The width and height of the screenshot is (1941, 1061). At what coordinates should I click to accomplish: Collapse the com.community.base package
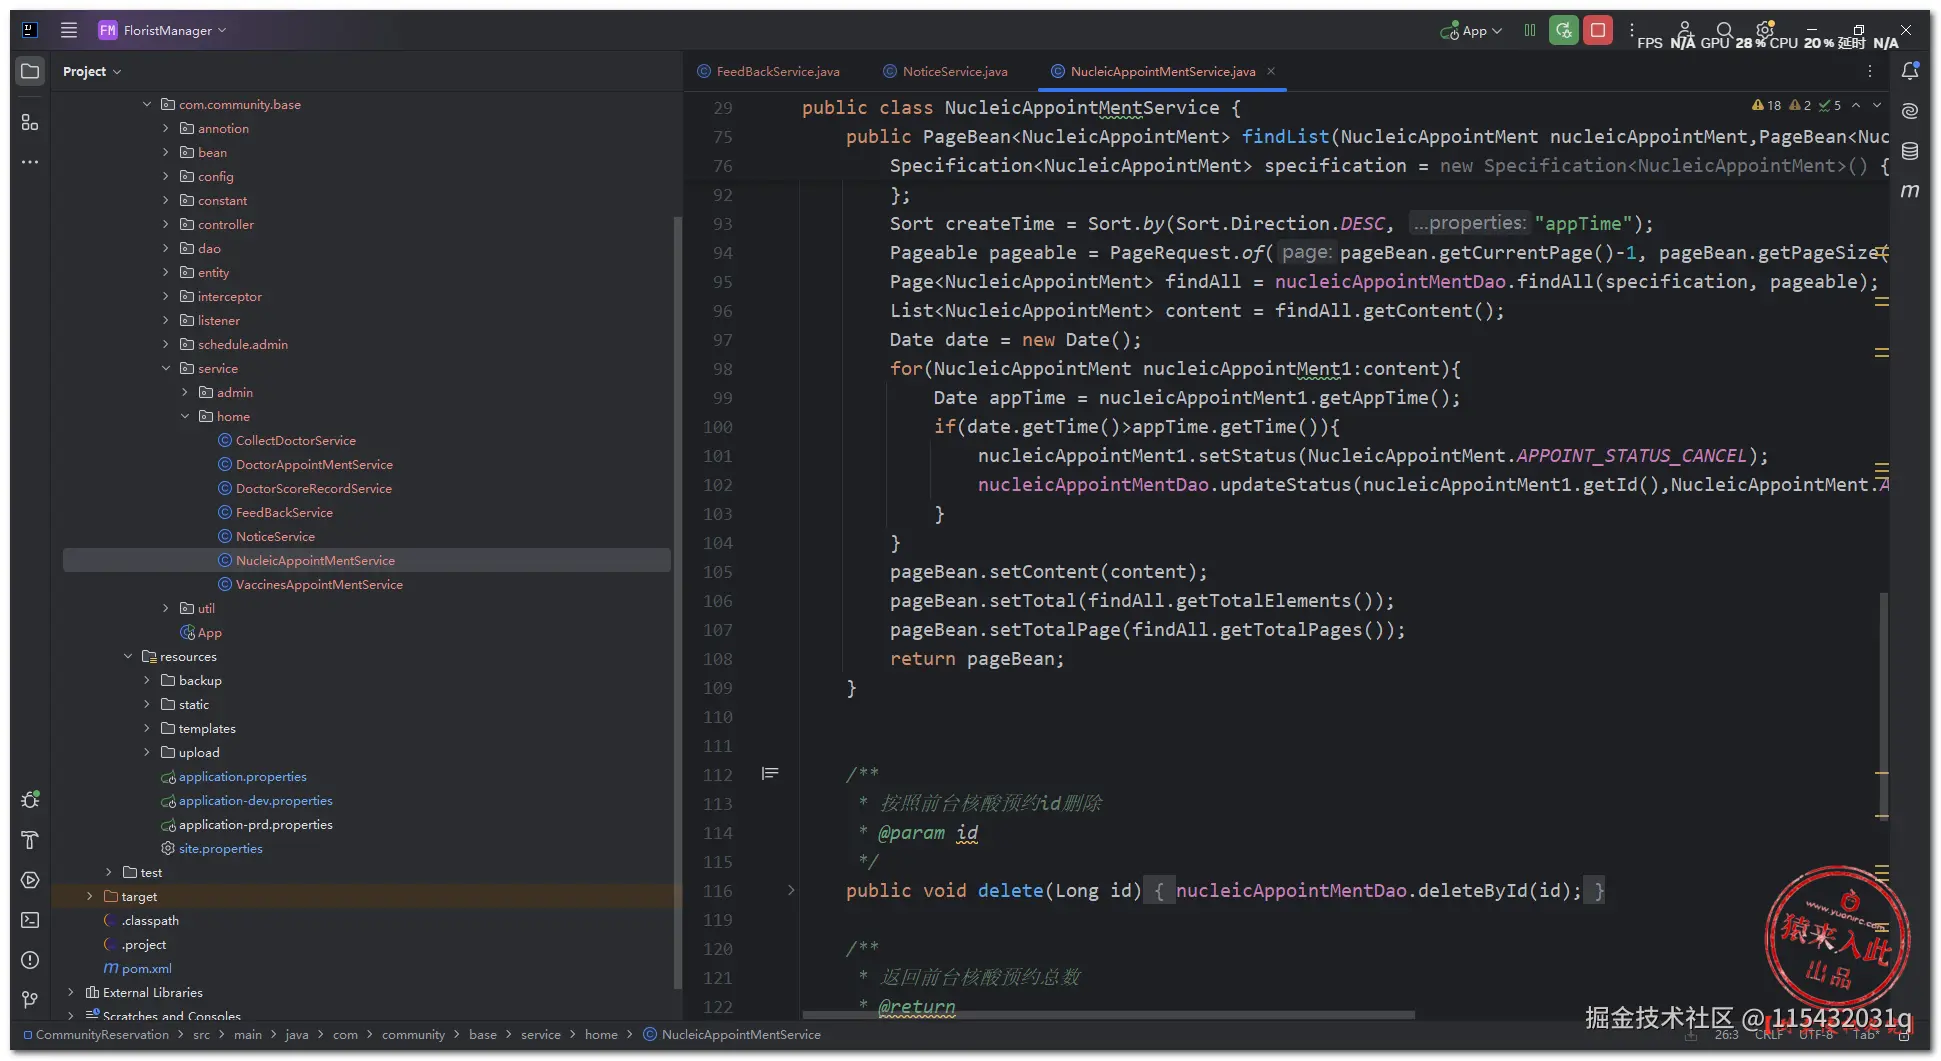pos(147,104)
